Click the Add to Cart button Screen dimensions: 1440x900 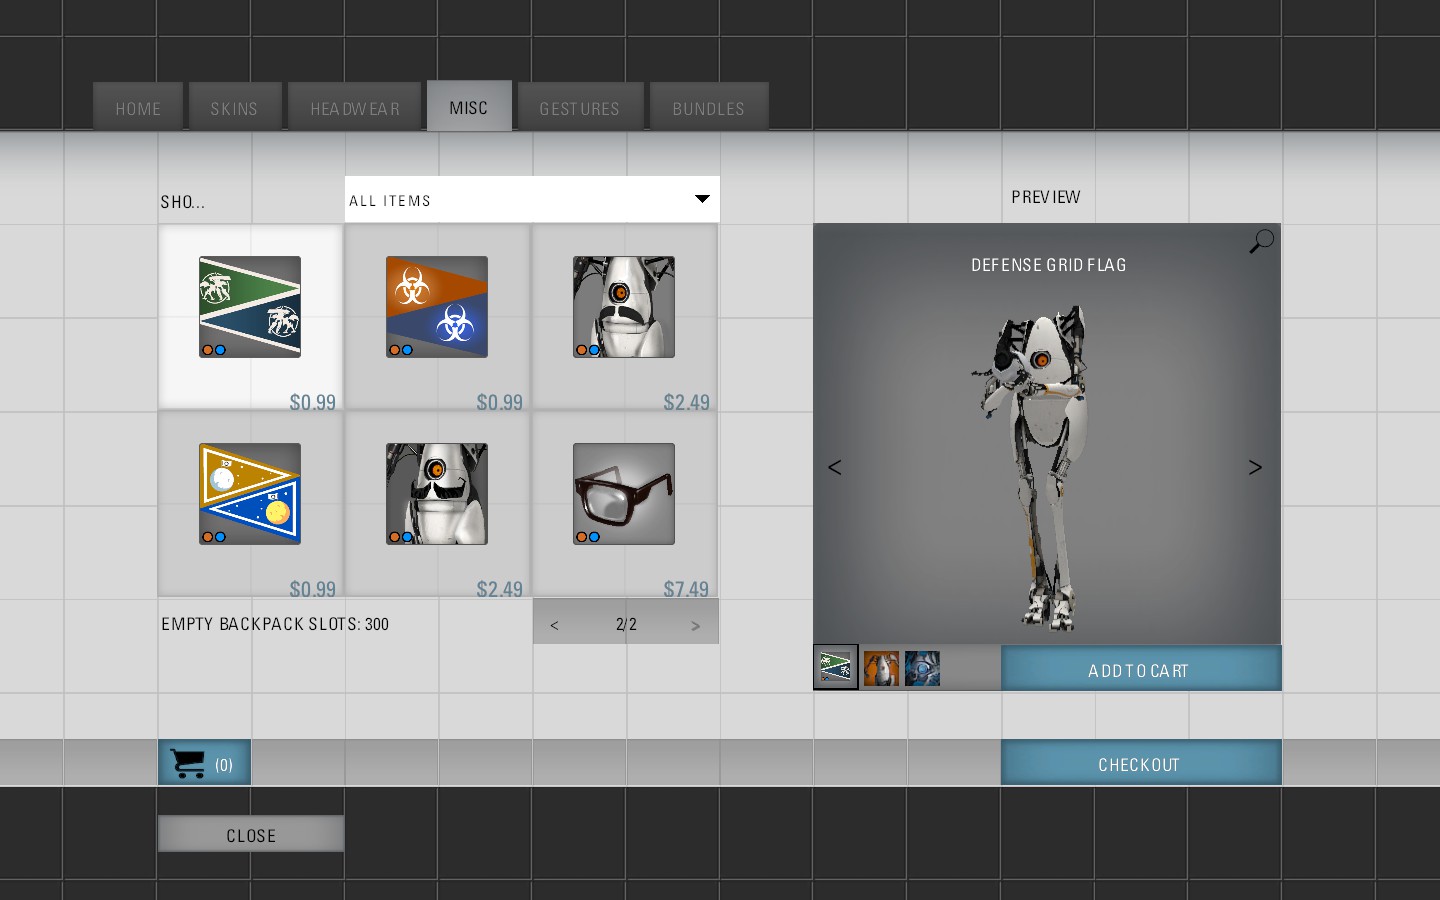pyautogui.click(x=1141, y=669)
